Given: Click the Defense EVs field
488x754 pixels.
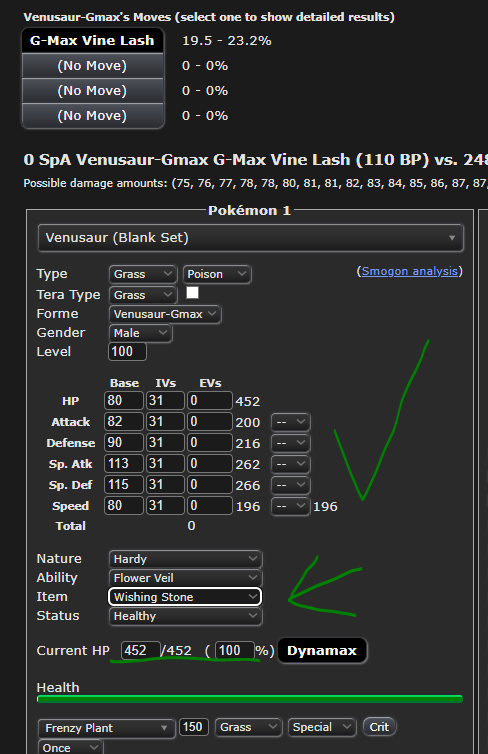Looking at the screenshot, I should [x=210, y=443].
